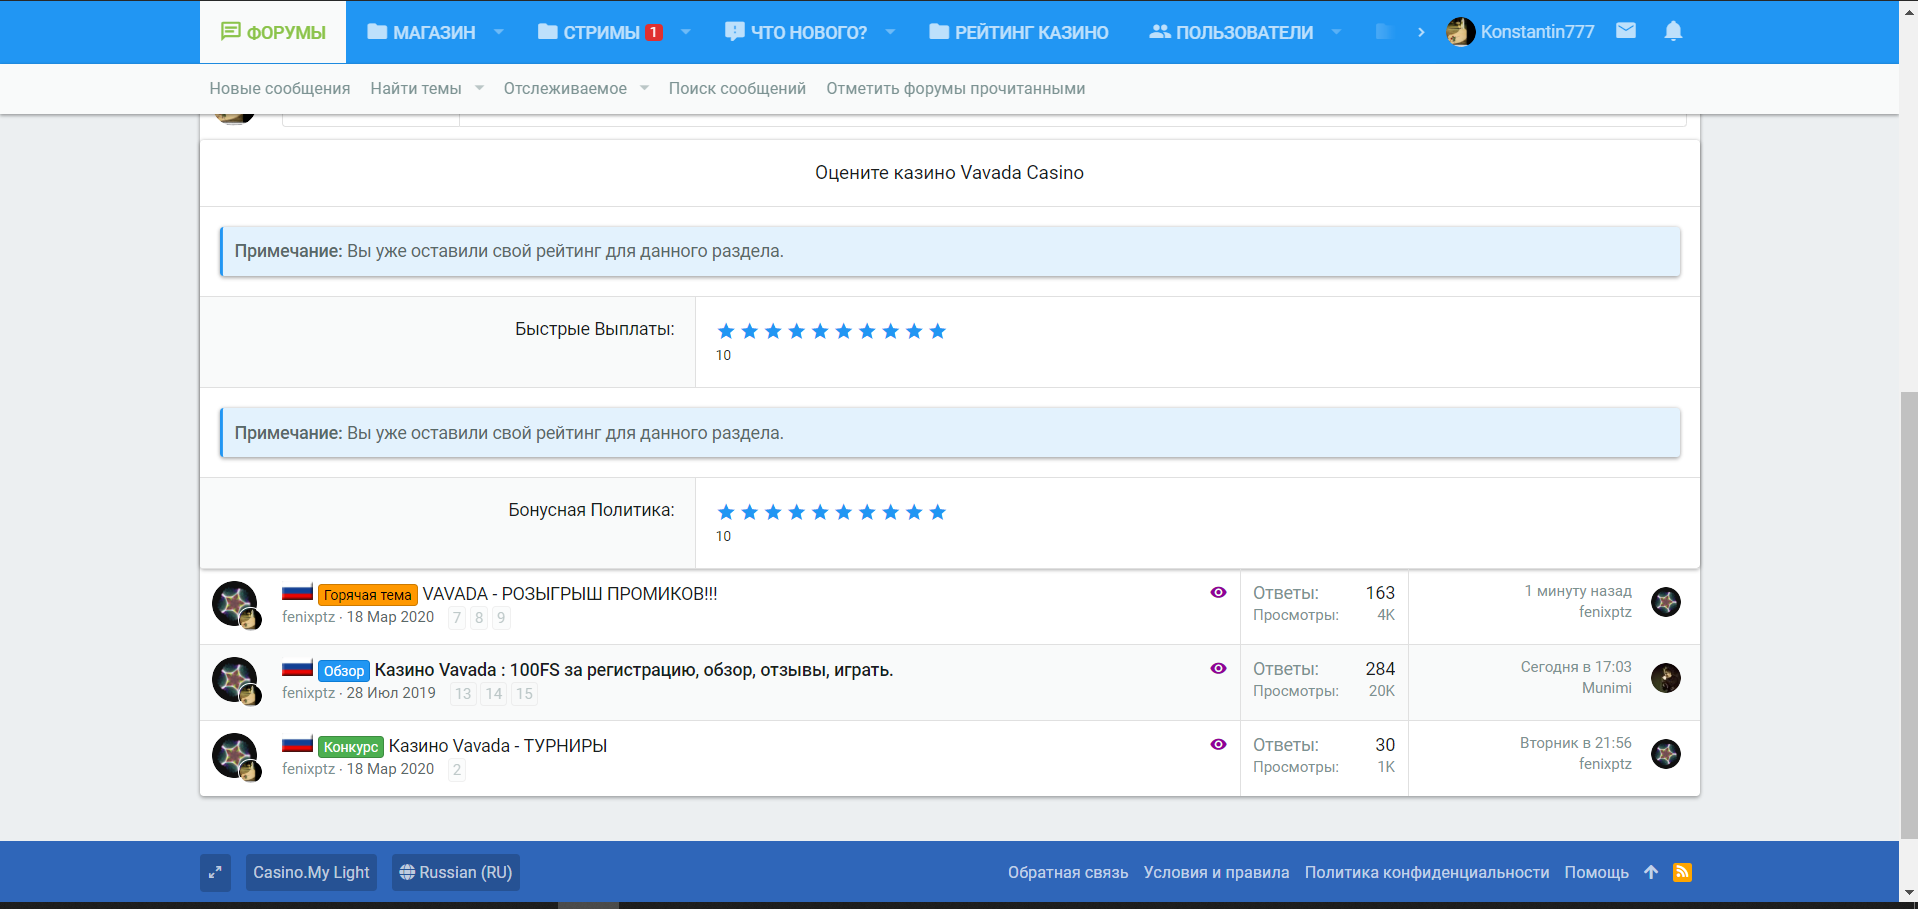The height and width of the screenshot is (909, 1918).
Task: Expand the ПОЛЬЗОВАТЕЛИ dropdown arrow
Action: (1336, 32)
